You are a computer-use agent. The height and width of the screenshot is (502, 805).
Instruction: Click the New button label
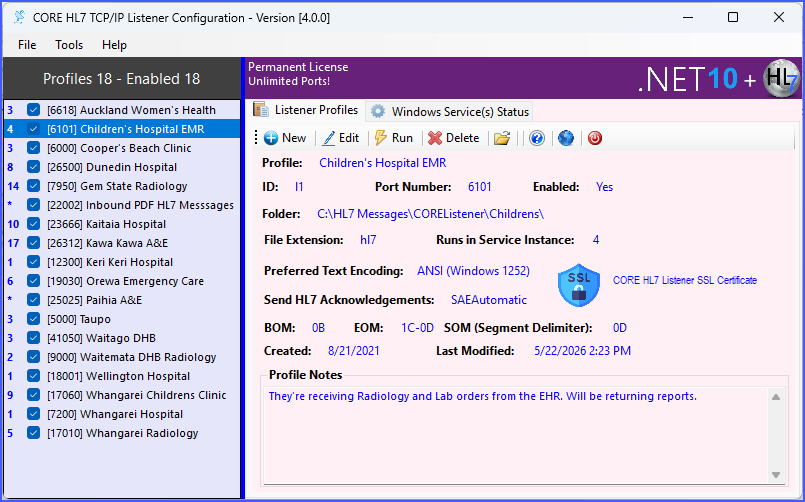(294, 138)
